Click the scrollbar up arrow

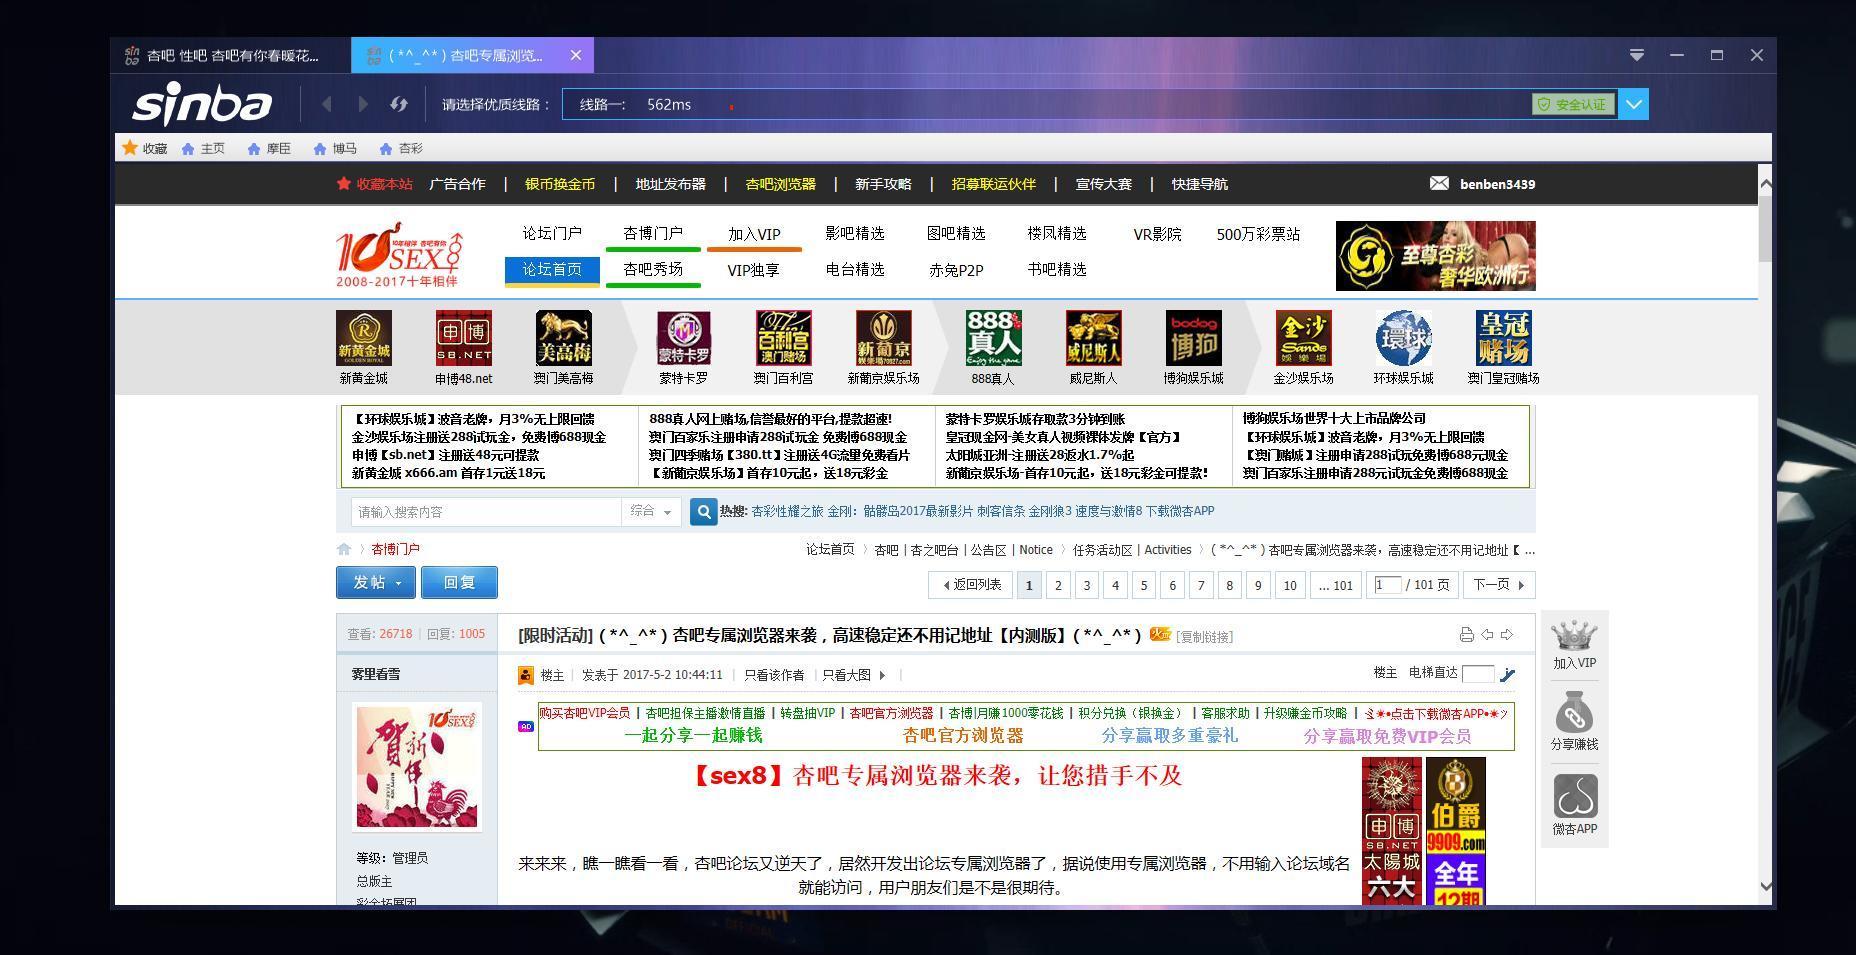1765,183
